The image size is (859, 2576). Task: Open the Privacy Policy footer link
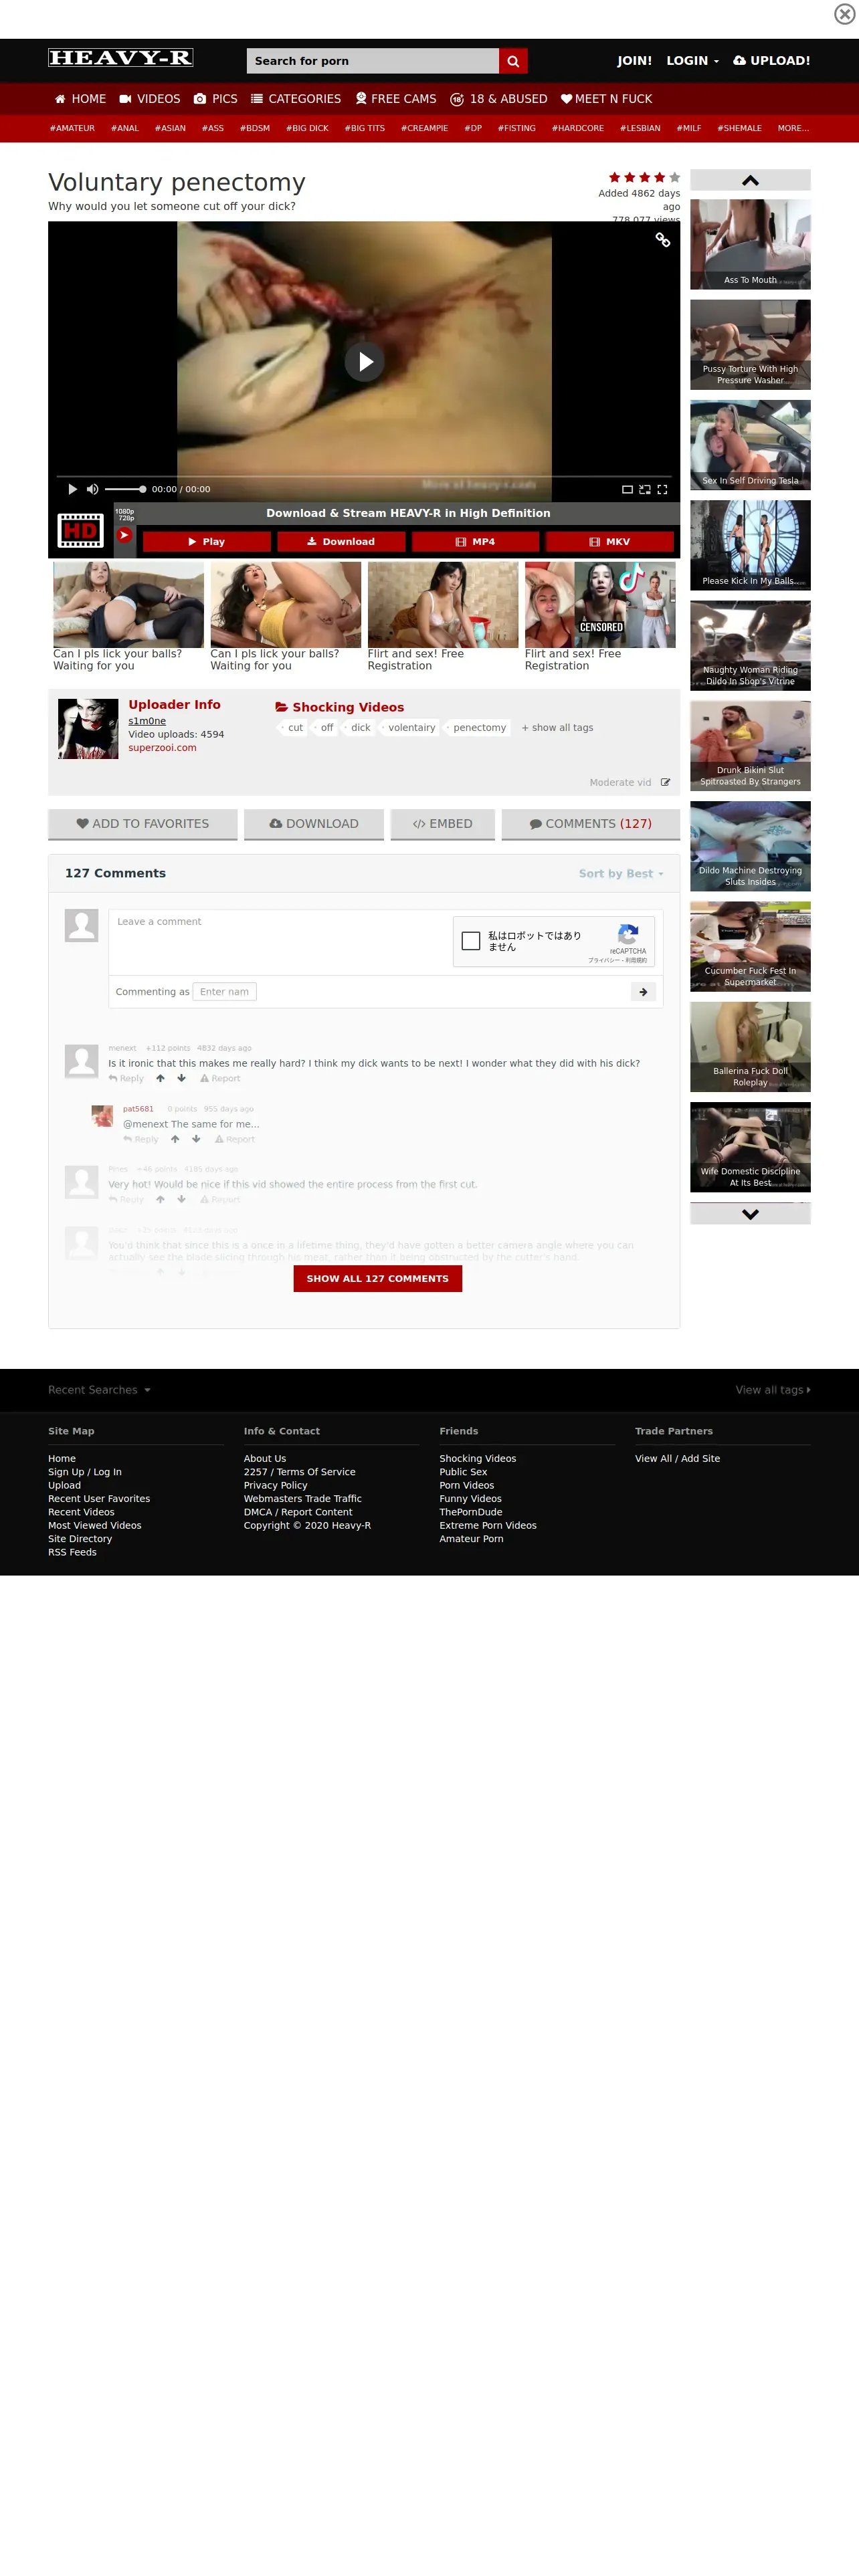275,1486
